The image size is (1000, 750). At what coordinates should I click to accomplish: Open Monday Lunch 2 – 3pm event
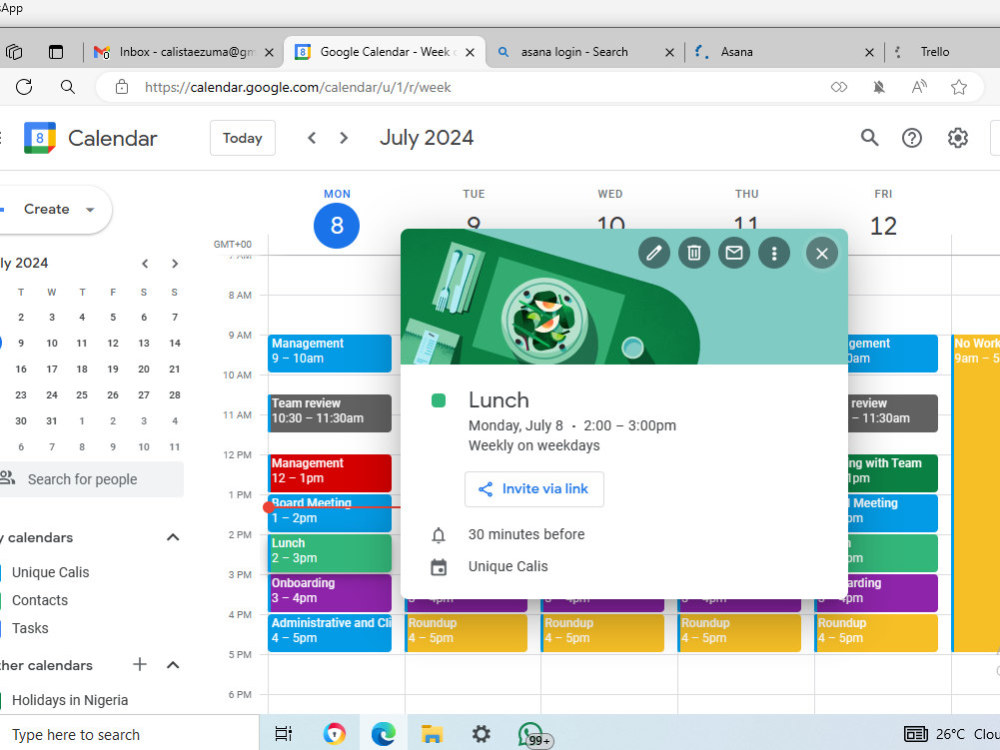coord(330,553)
